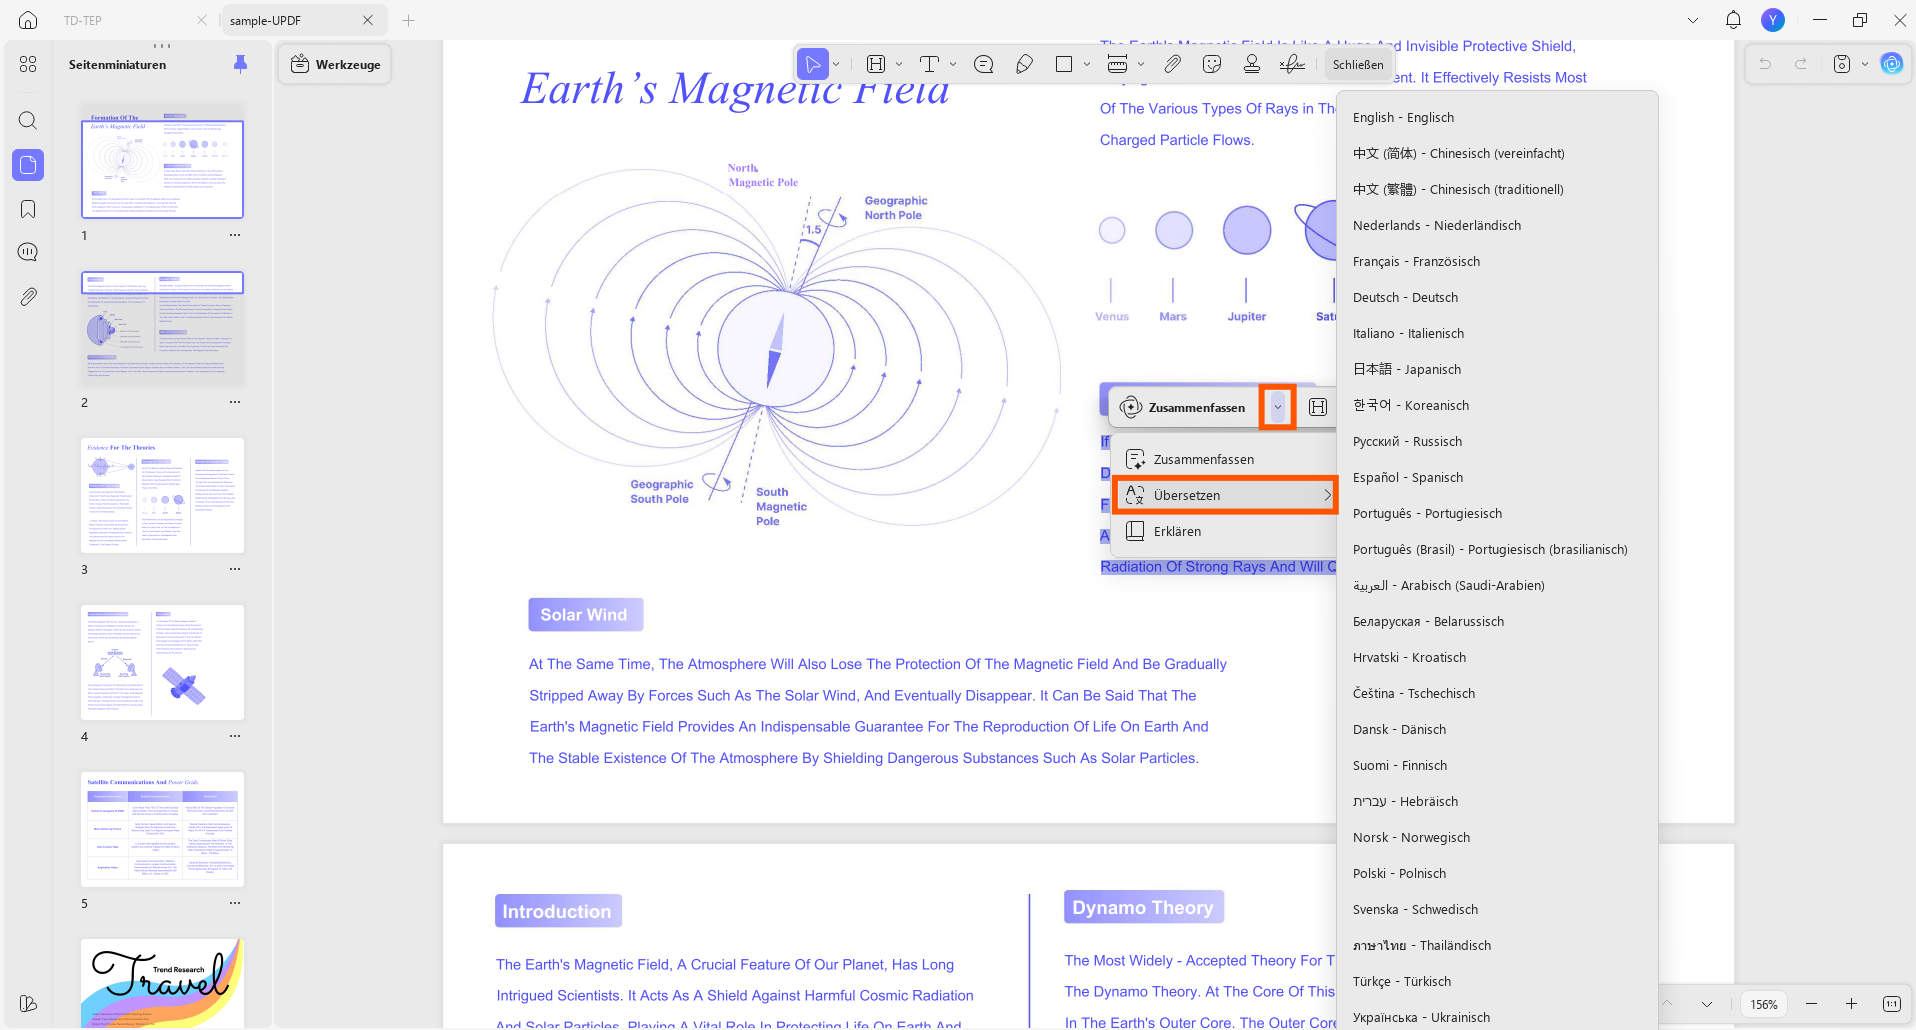Go to the home screen
Screen dimensions: 1916x1030
click(28, 20)
